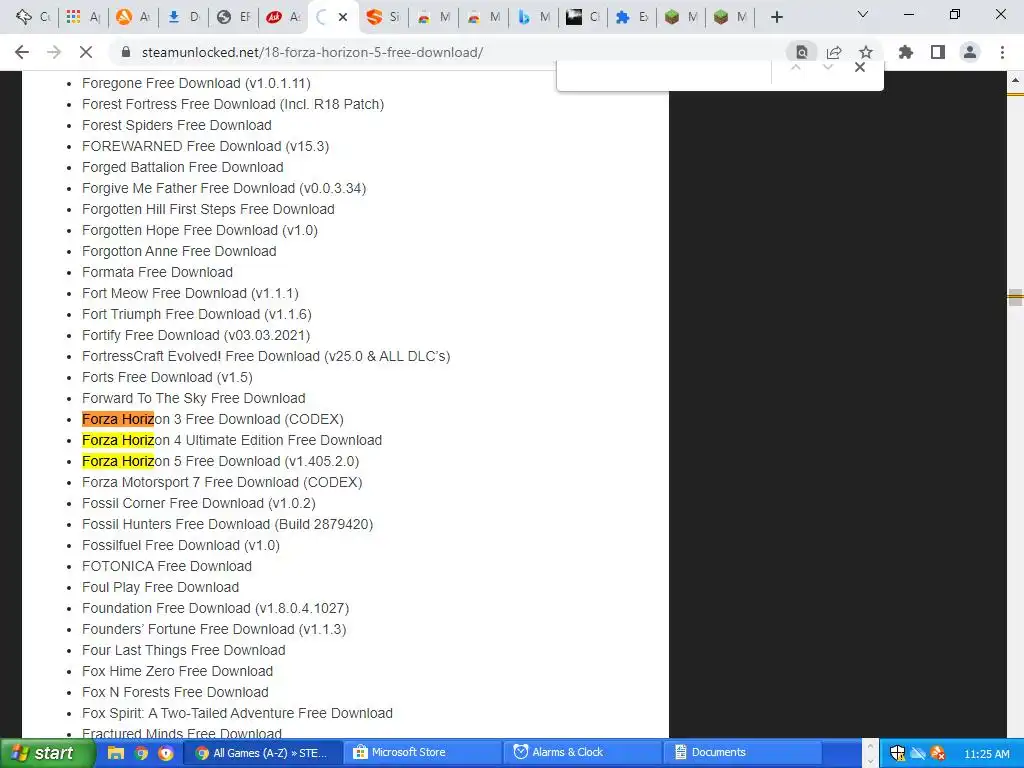Image resolution: width=1024 pixels, height=768 pixels.
Task: Open Fortify Free Download link
Action: [x=196, y=335]
